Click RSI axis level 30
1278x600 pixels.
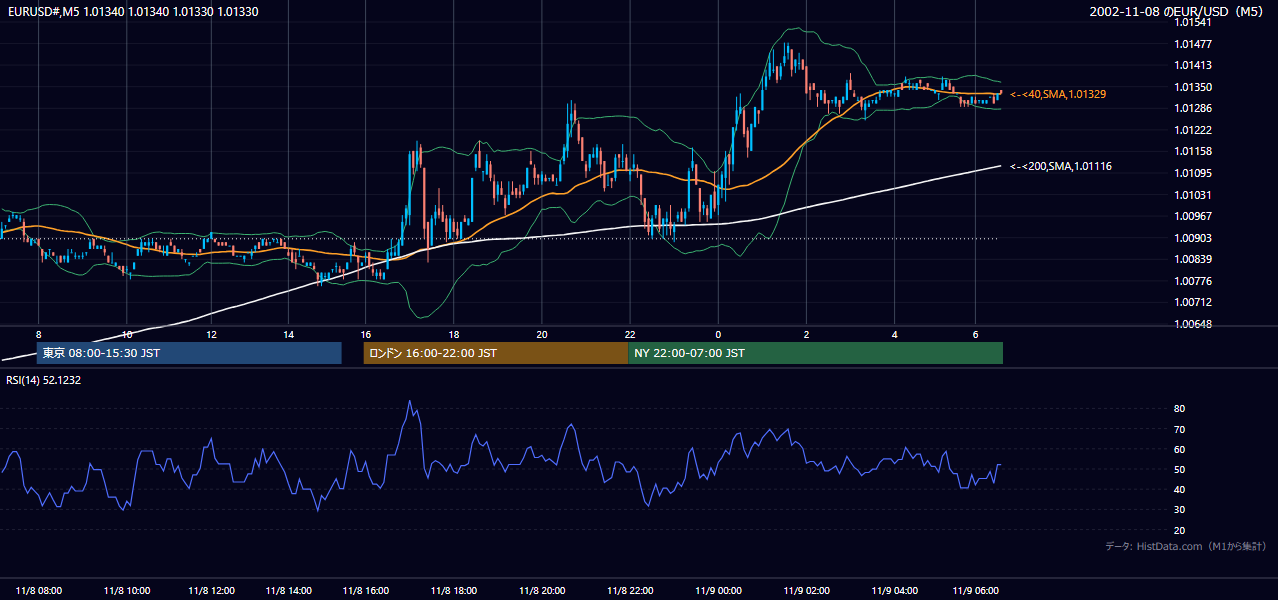[1180, 510]
